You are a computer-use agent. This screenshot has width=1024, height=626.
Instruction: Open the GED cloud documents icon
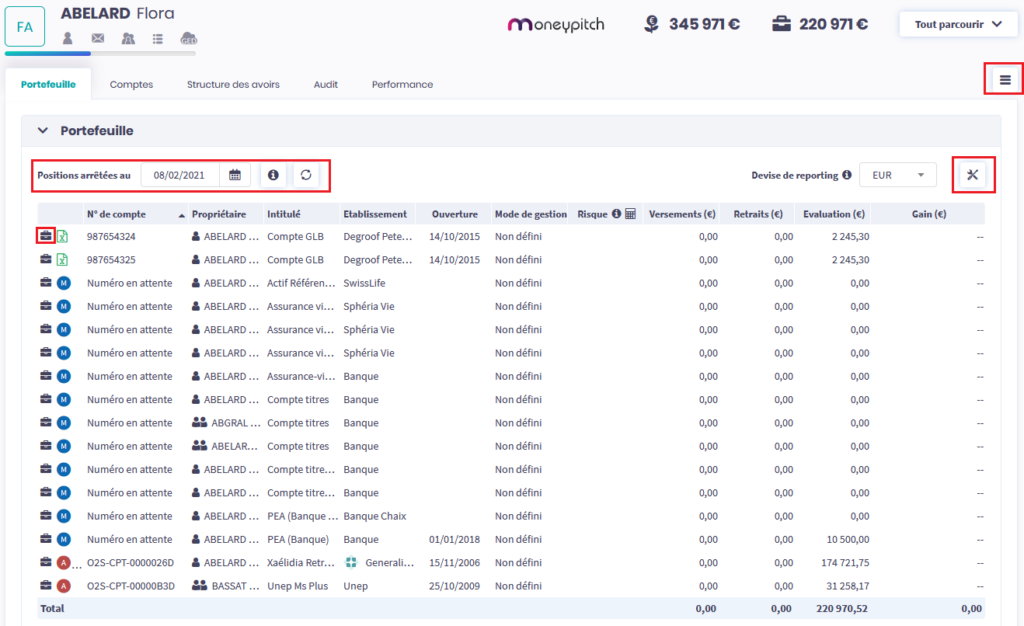pyautogui.click(x=188, y=38)
